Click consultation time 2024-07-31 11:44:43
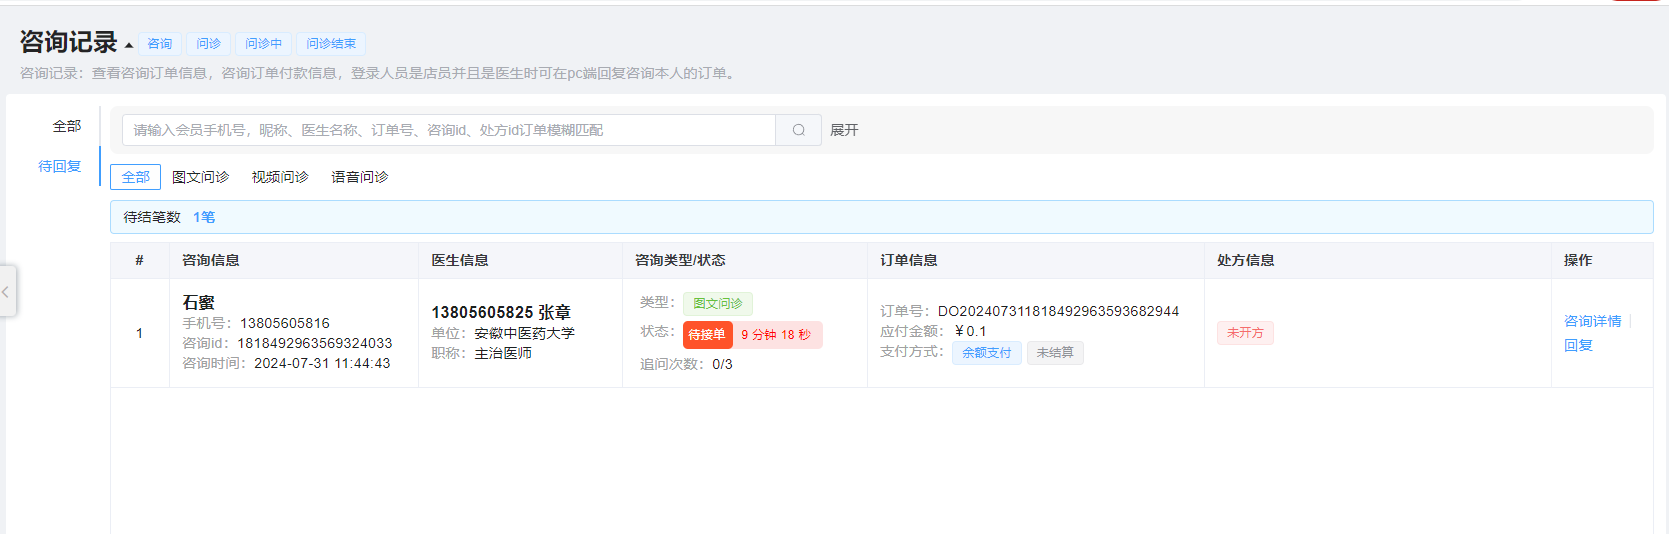 pyautogui.click(x=322, y=363)
